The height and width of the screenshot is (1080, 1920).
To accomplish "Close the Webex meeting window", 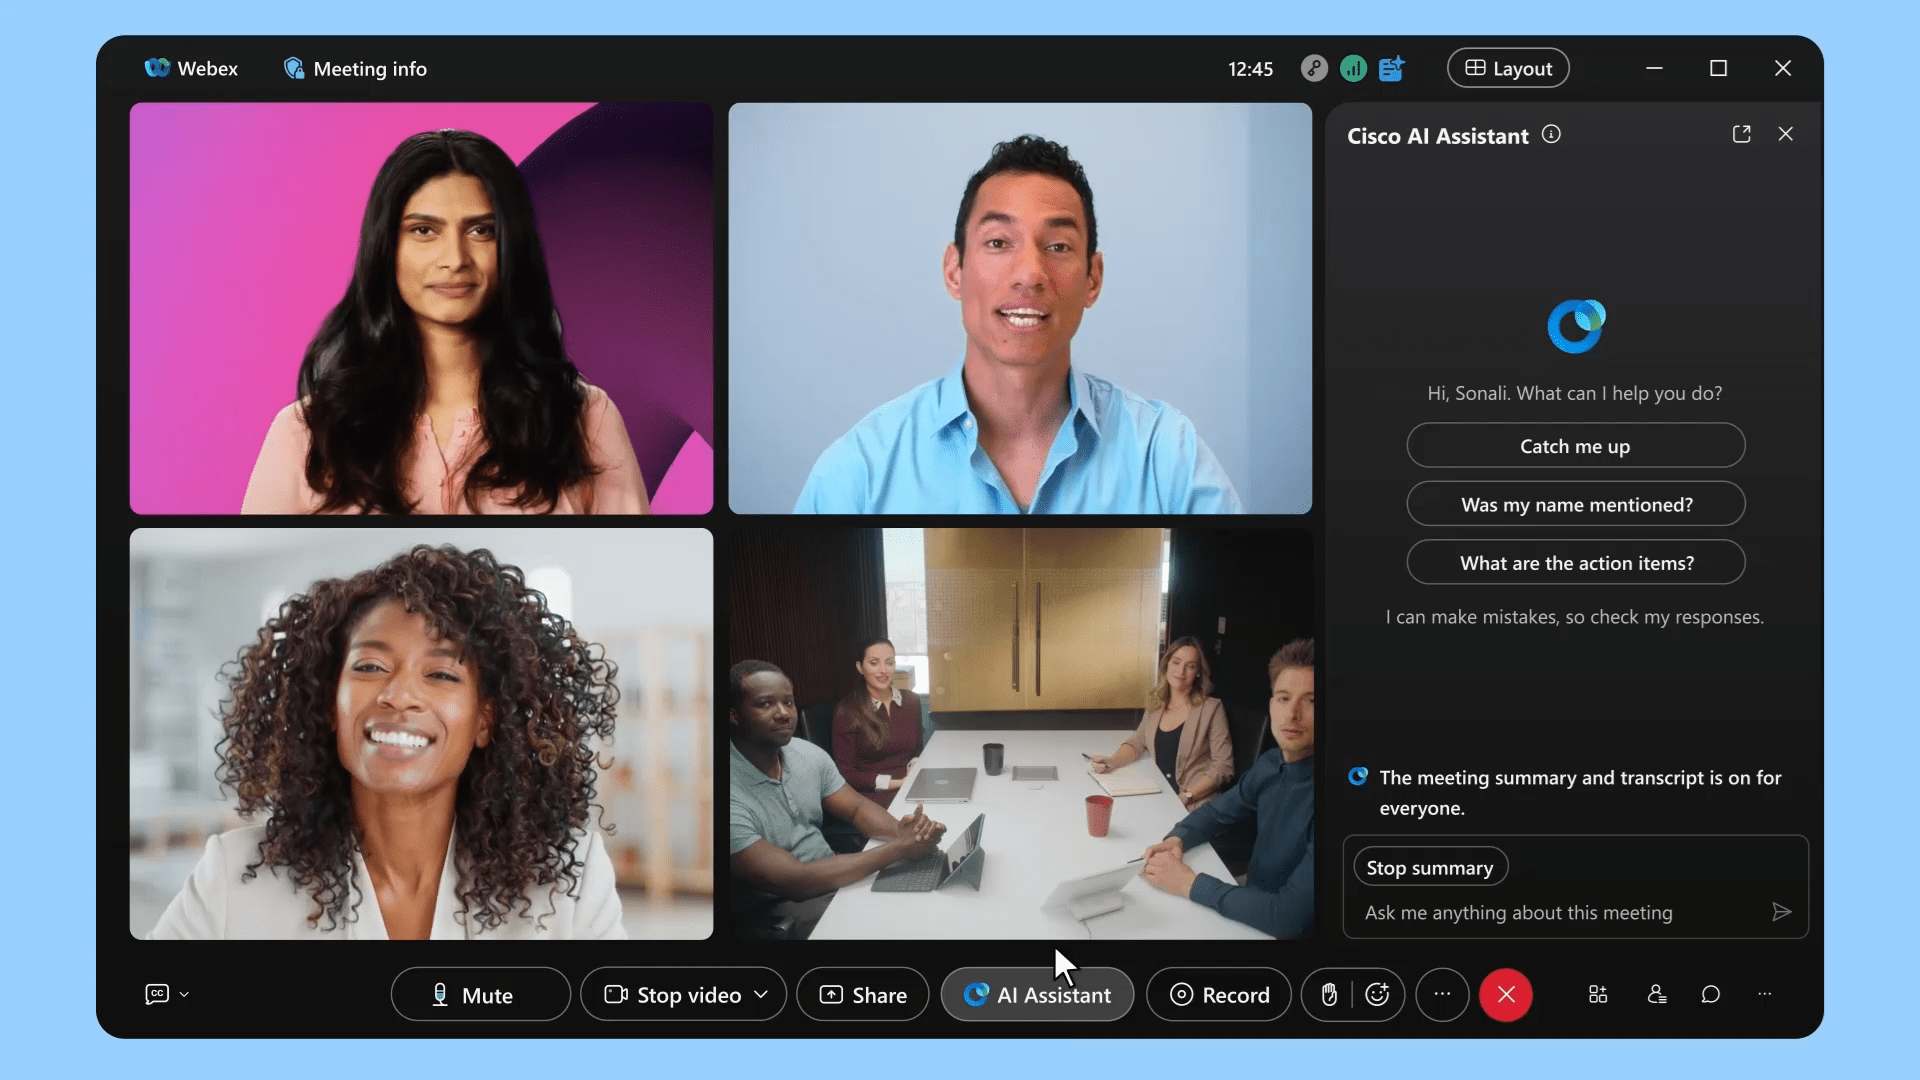I will point(1782,68).
